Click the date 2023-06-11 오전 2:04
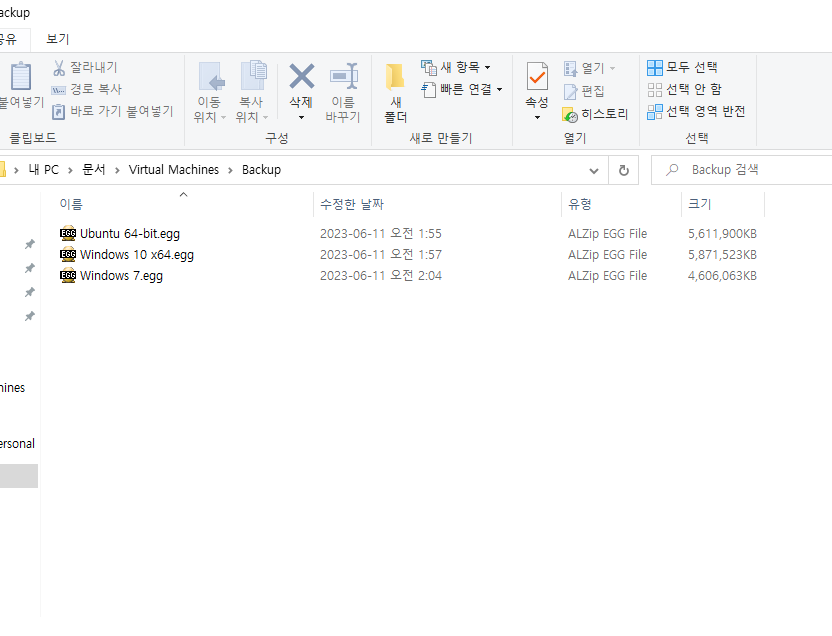This screenshot has width=832, height=636. [380, 276]
